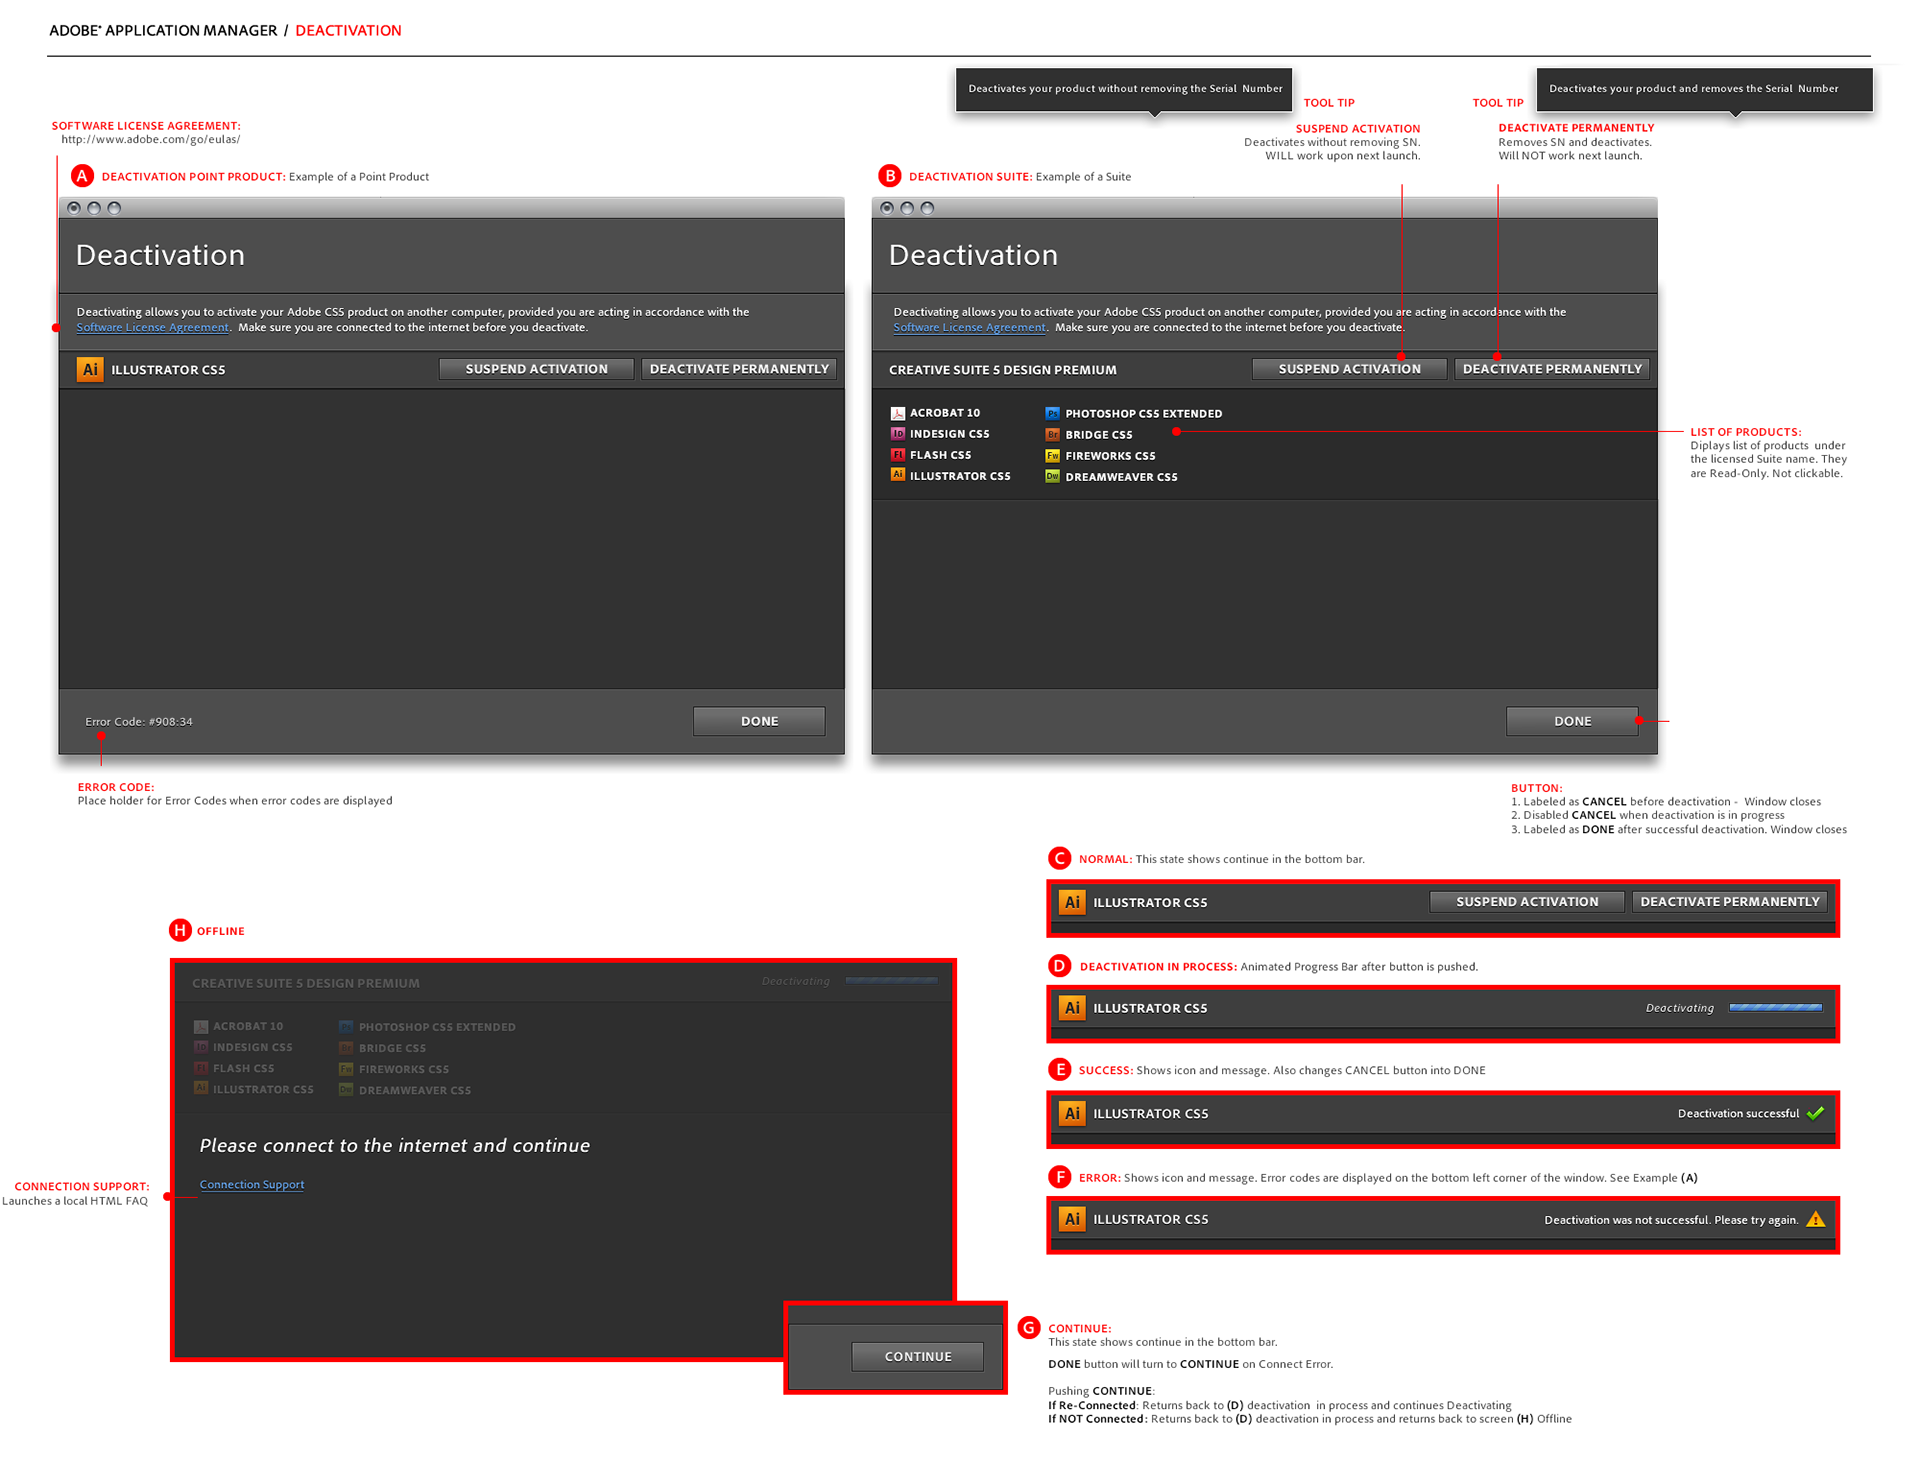The width and height of the screenshot is (1920, 1460).
Task: Click the Photoshop CS5 Extended icon
Action: 1052,413
